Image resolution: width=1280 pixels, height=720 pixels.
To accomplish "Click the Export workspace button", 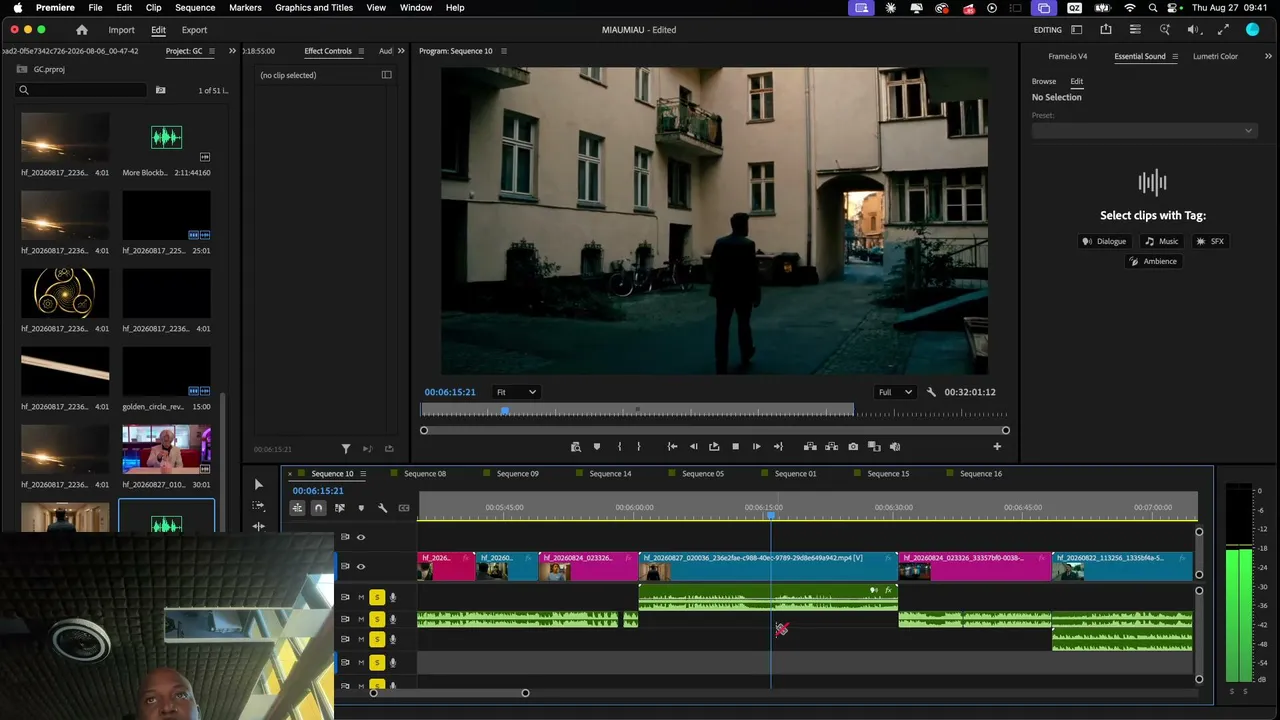I will pyautogui.click(x=194, y=30).
